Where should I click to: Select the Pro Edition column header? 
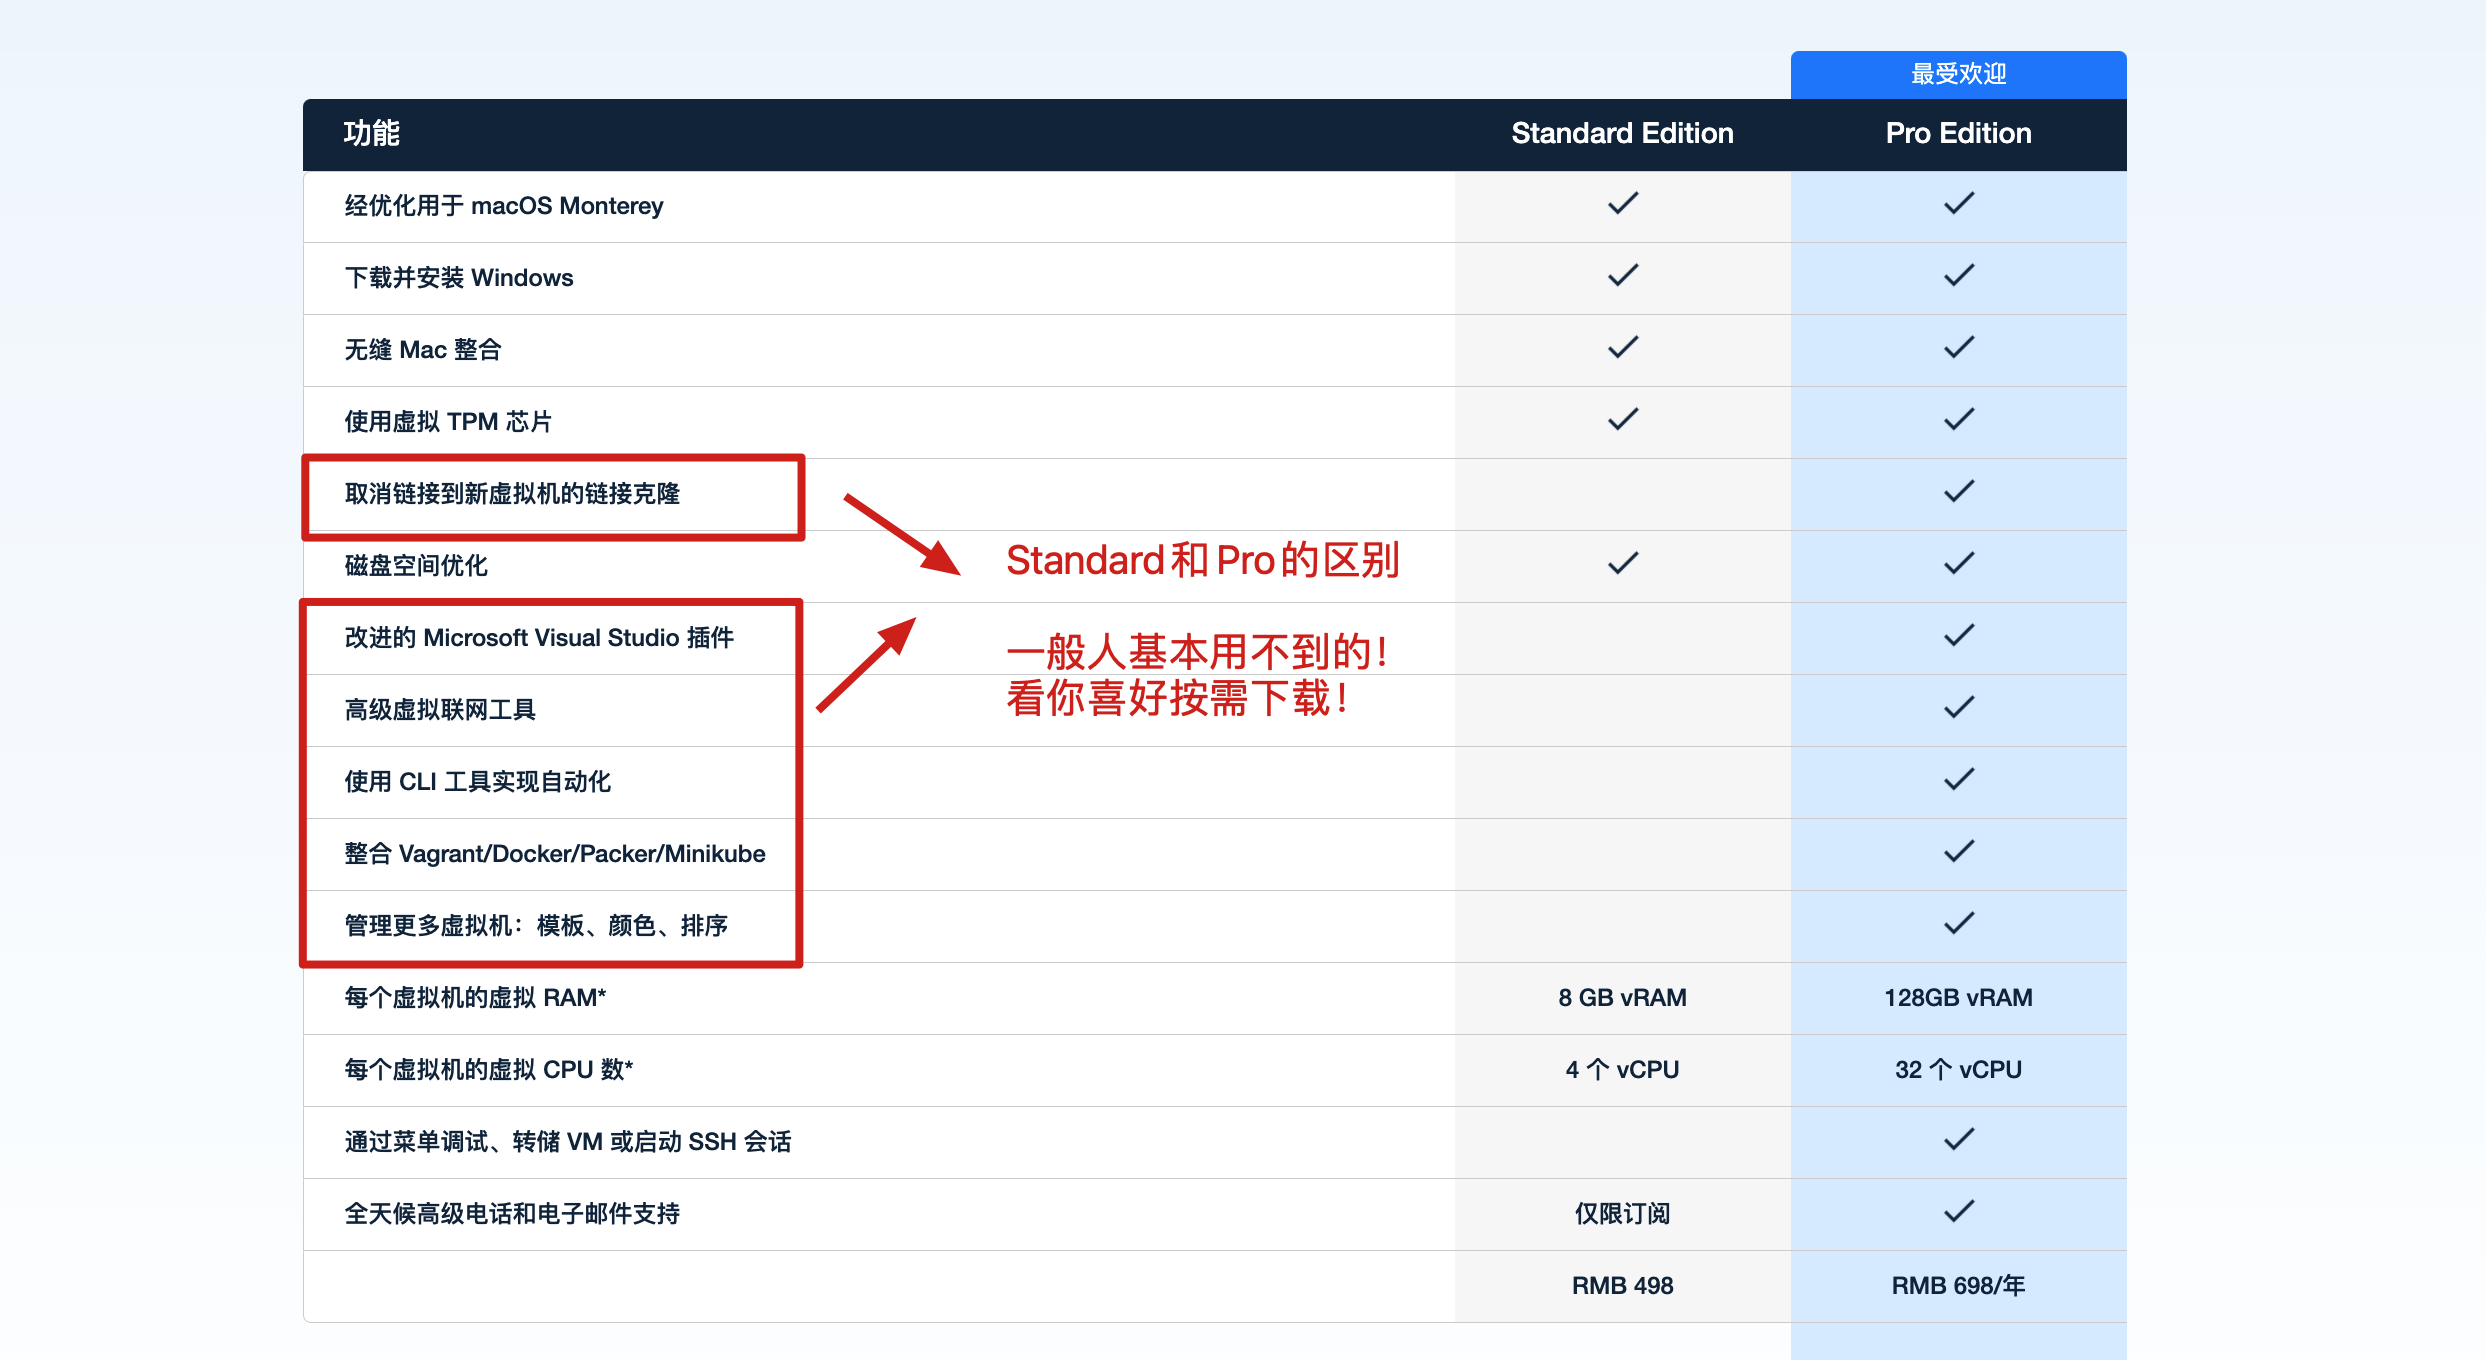tap(1958, 134)
